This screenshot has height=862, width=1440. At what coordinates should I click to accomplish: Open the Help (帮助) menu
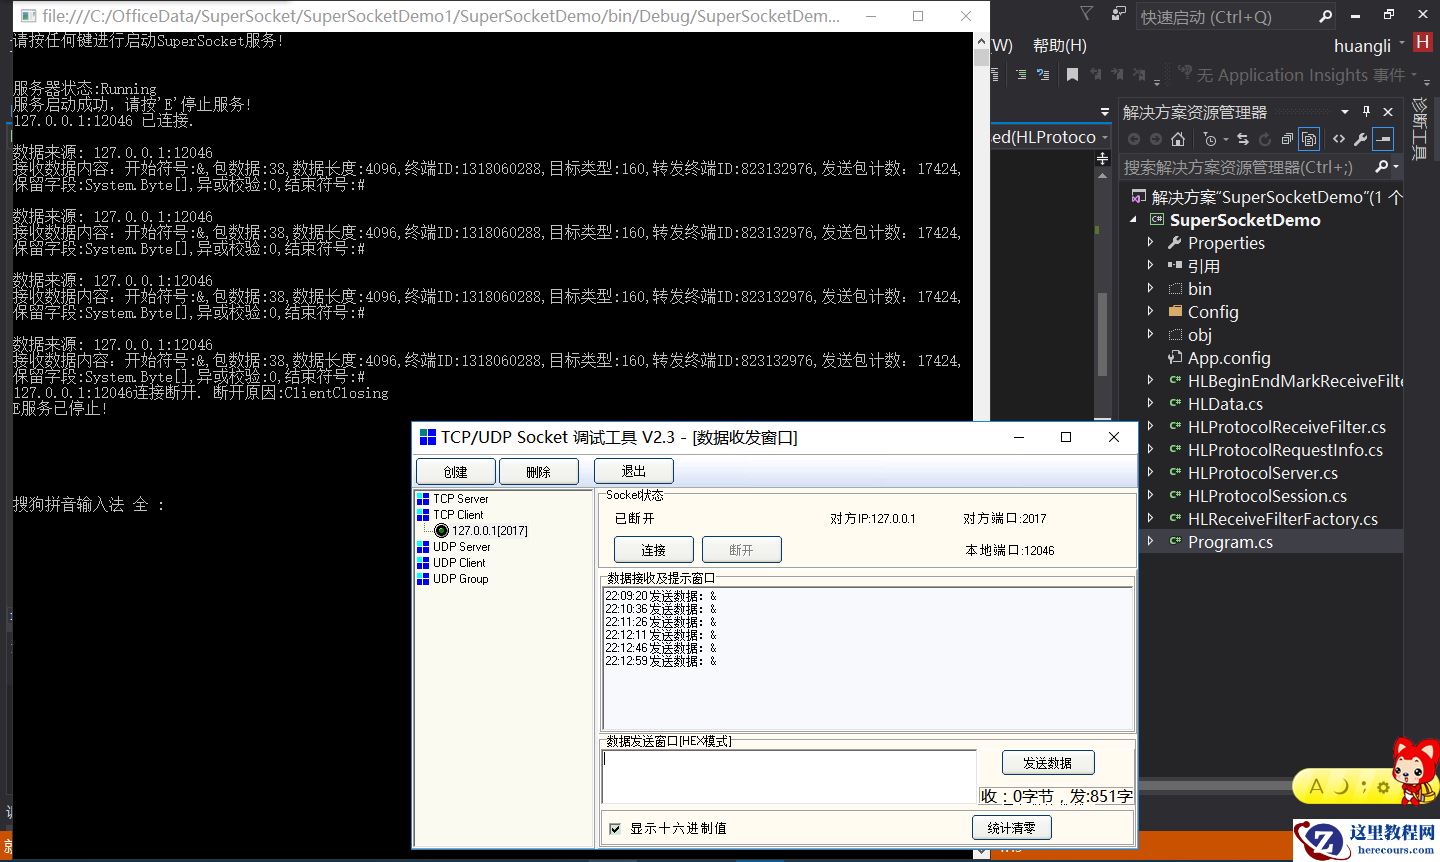point(1059,46)
